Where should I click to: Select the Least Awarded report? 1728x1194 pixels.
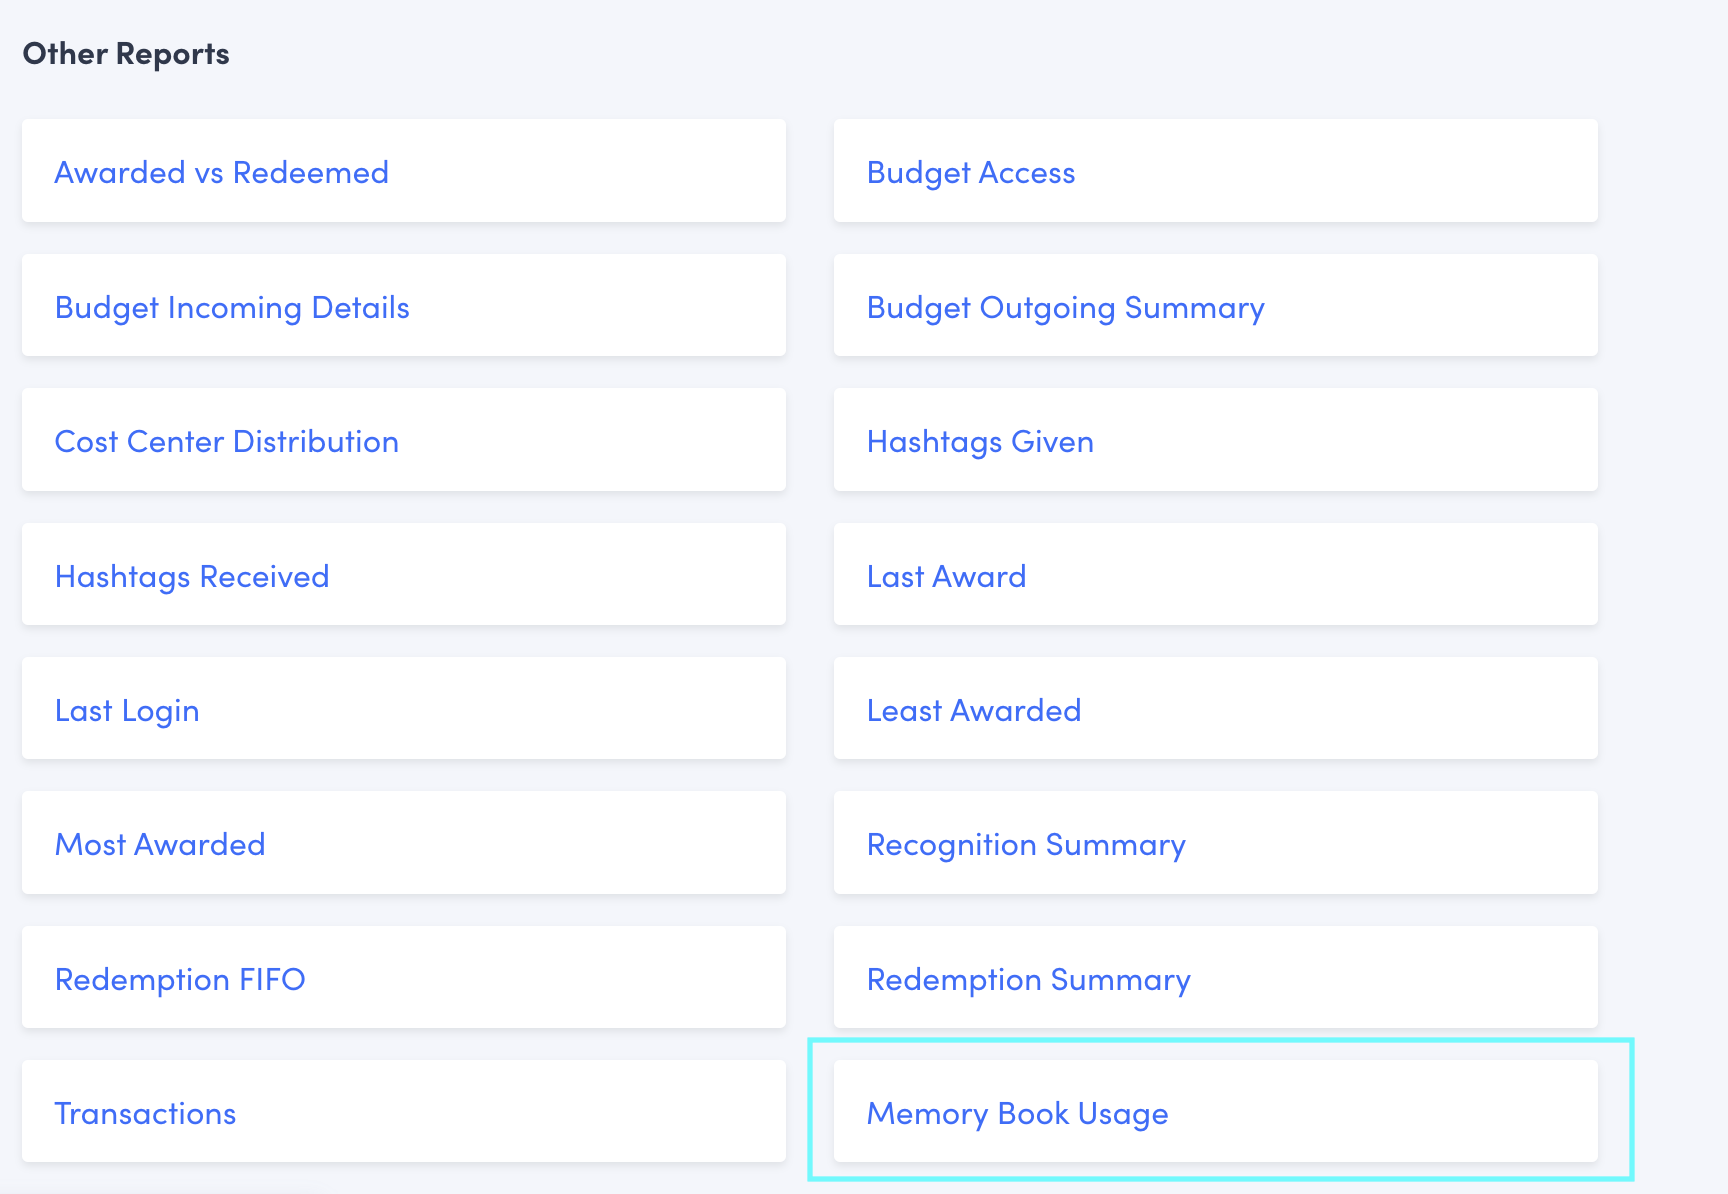(x=973, y=711)
